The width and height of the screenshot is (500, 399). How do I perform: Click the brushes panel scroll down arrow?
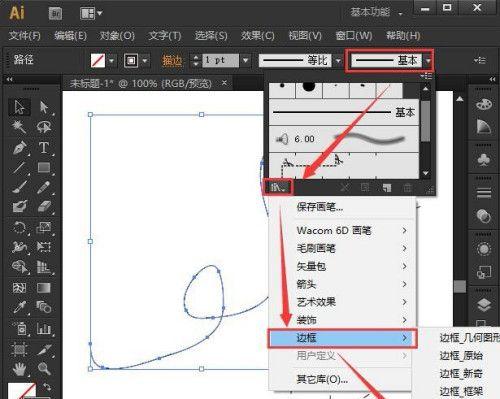(425, 173)
